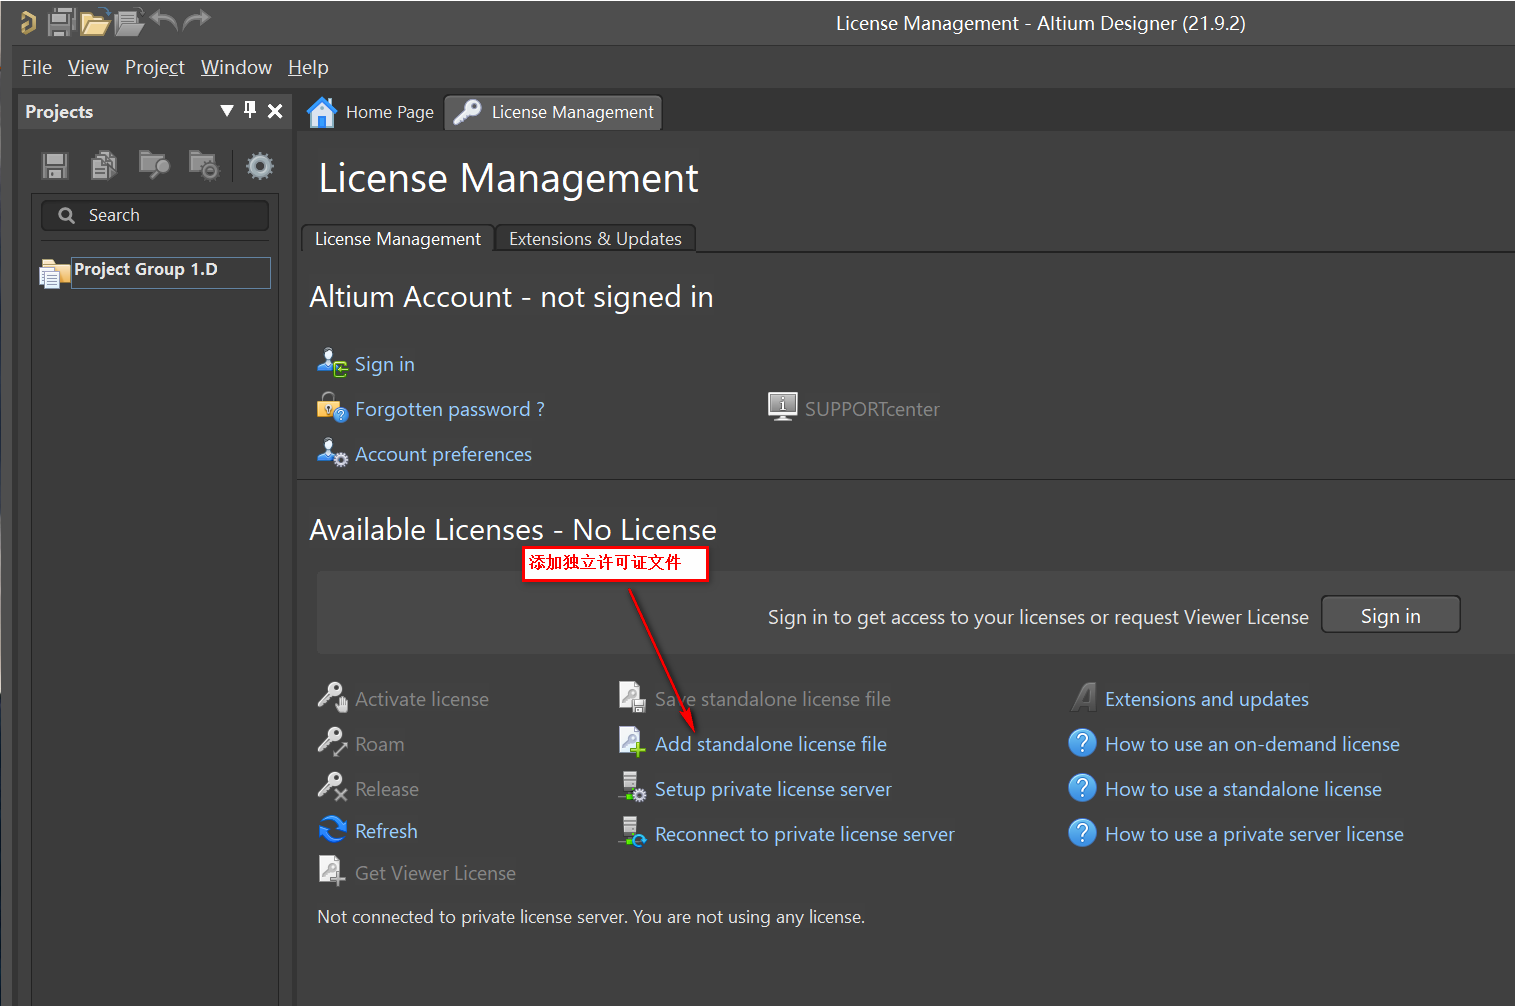1515x1006 pixels.
Task: Click the Refresh link
Action: coord(386,831)
